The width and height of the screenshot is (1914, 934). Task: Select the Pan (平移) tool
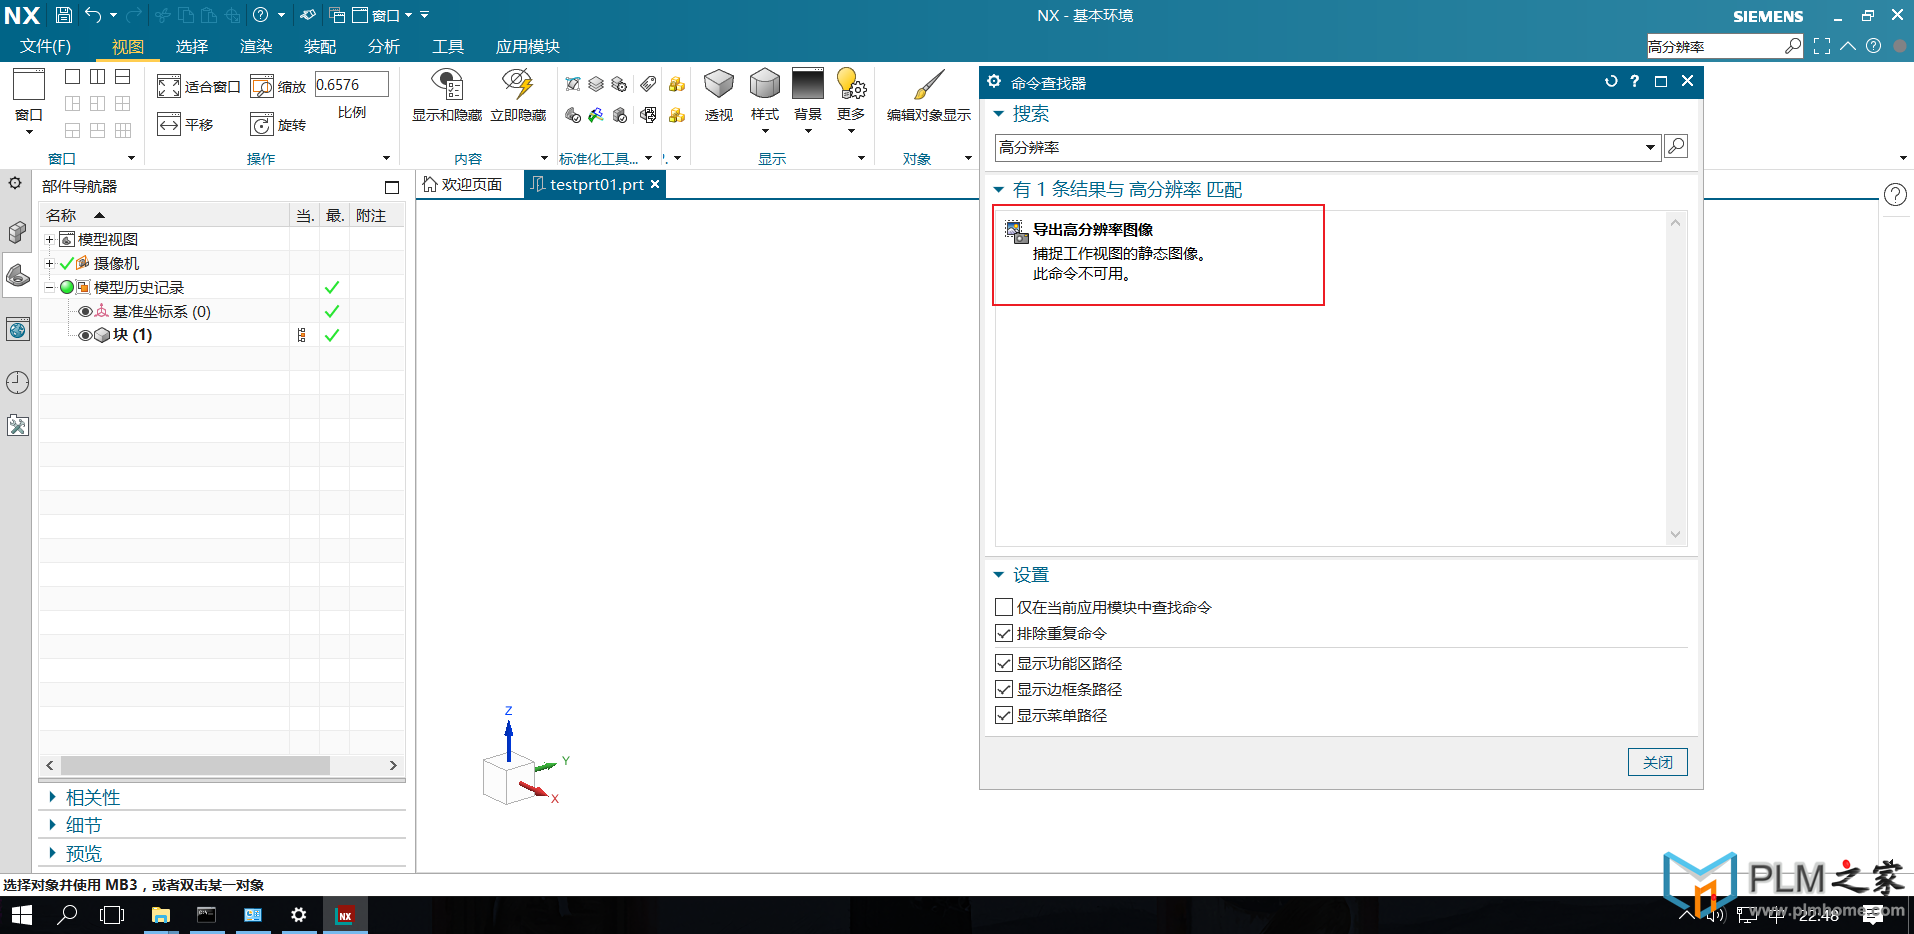[x=186, y=124]
